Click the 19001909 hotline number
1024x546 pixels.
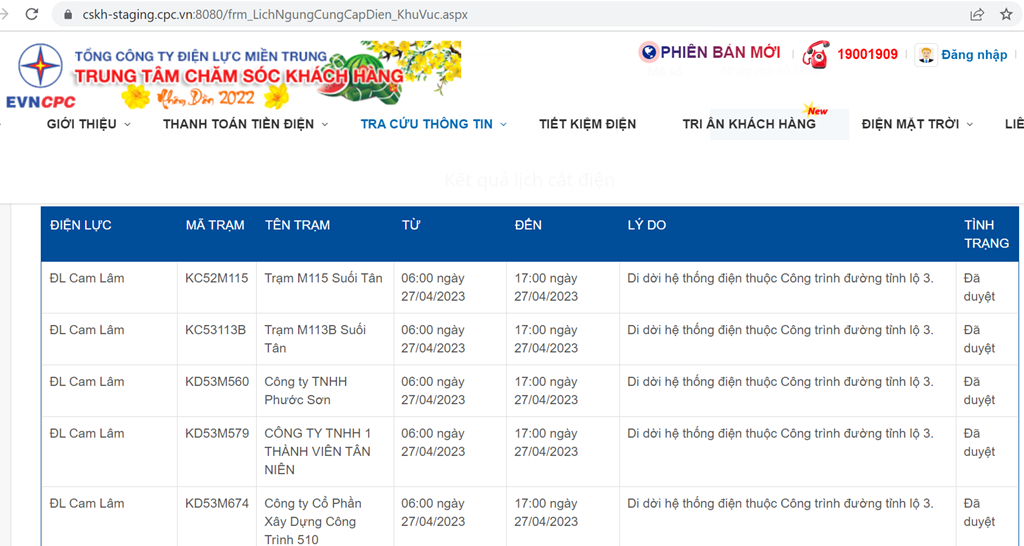(x=867, y=55)
